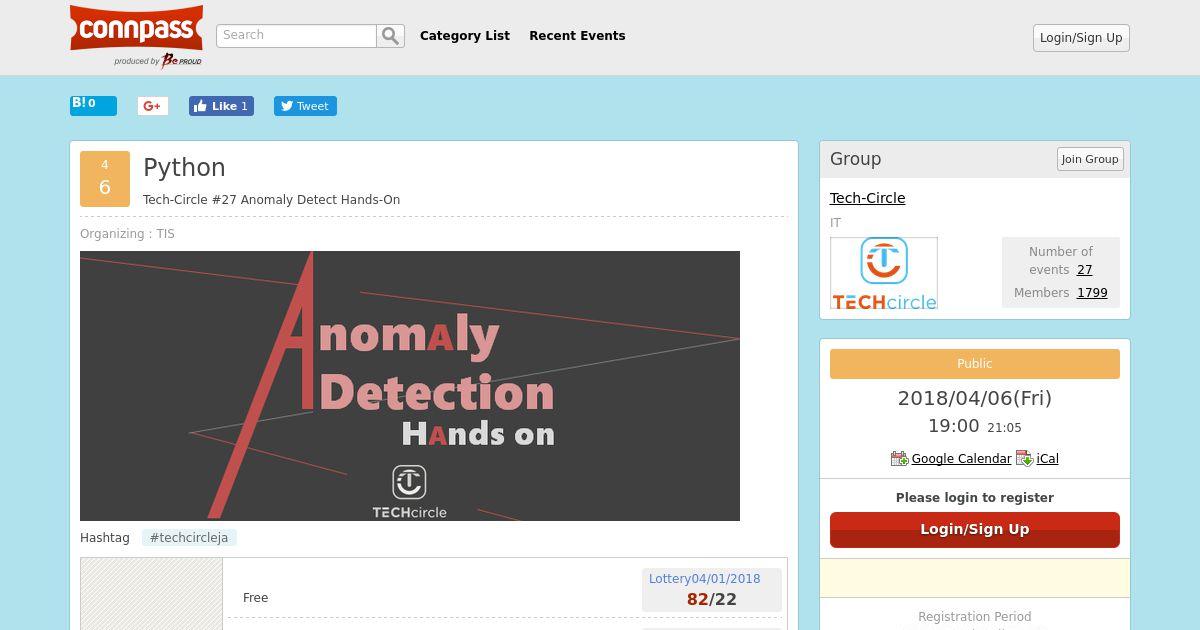Open the Tech-Circle group link
Image resolution: width=1200 pixels, height=630 pixels.
[x=867, y=198]
